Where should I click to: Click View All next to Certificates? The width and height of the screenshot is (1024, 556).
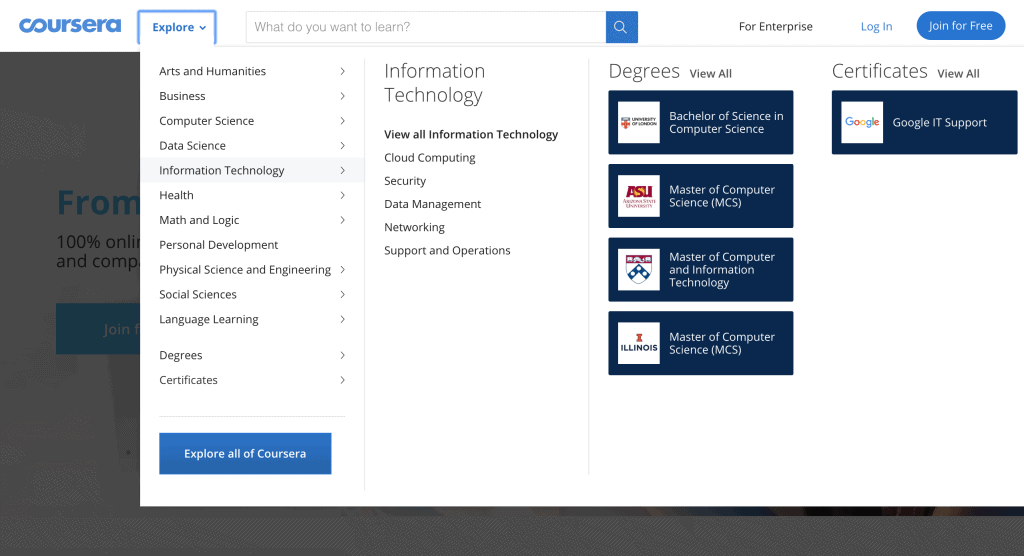click(958, 74)
